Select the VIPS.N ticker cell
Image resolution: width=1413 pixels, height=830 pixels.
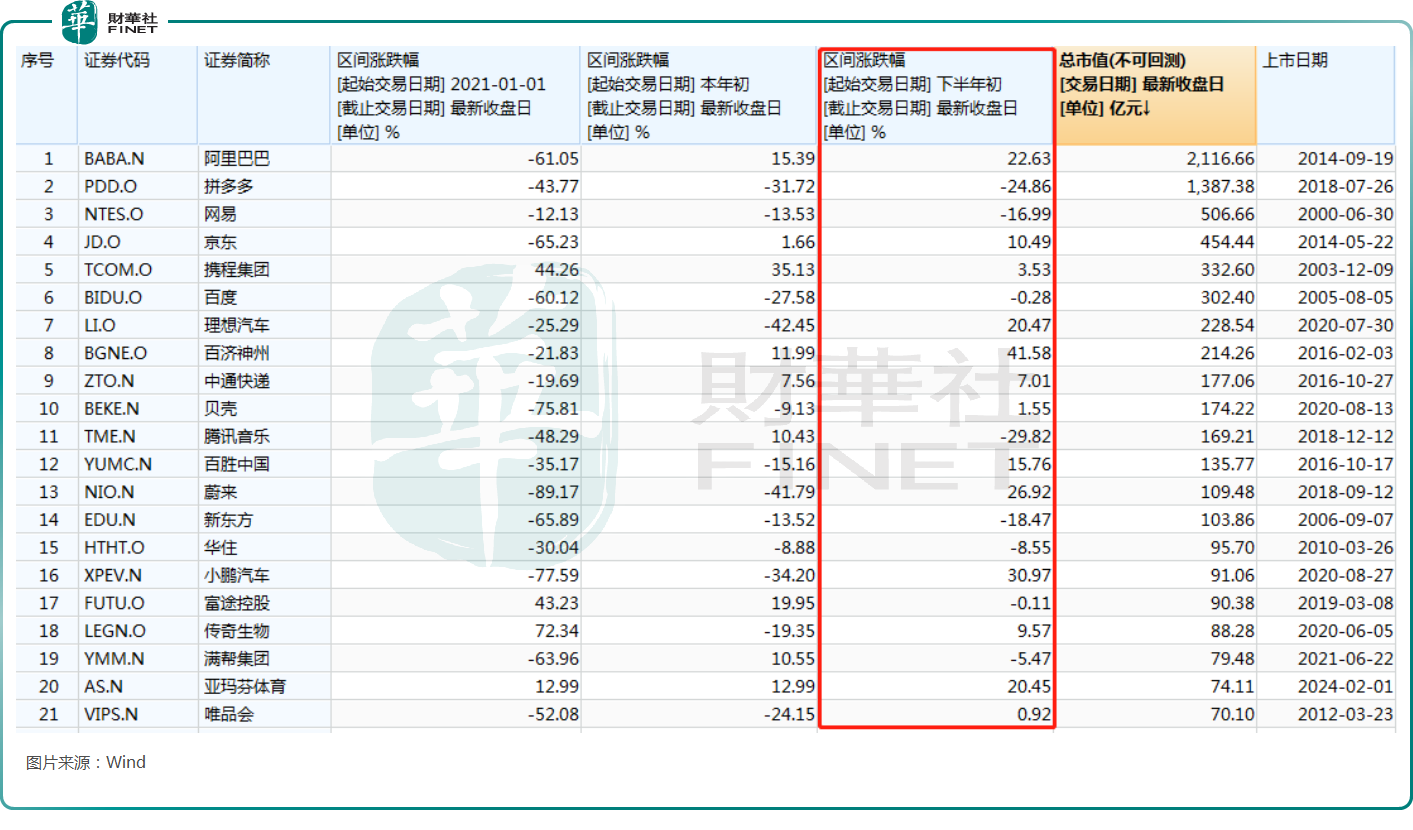(138, 715)
